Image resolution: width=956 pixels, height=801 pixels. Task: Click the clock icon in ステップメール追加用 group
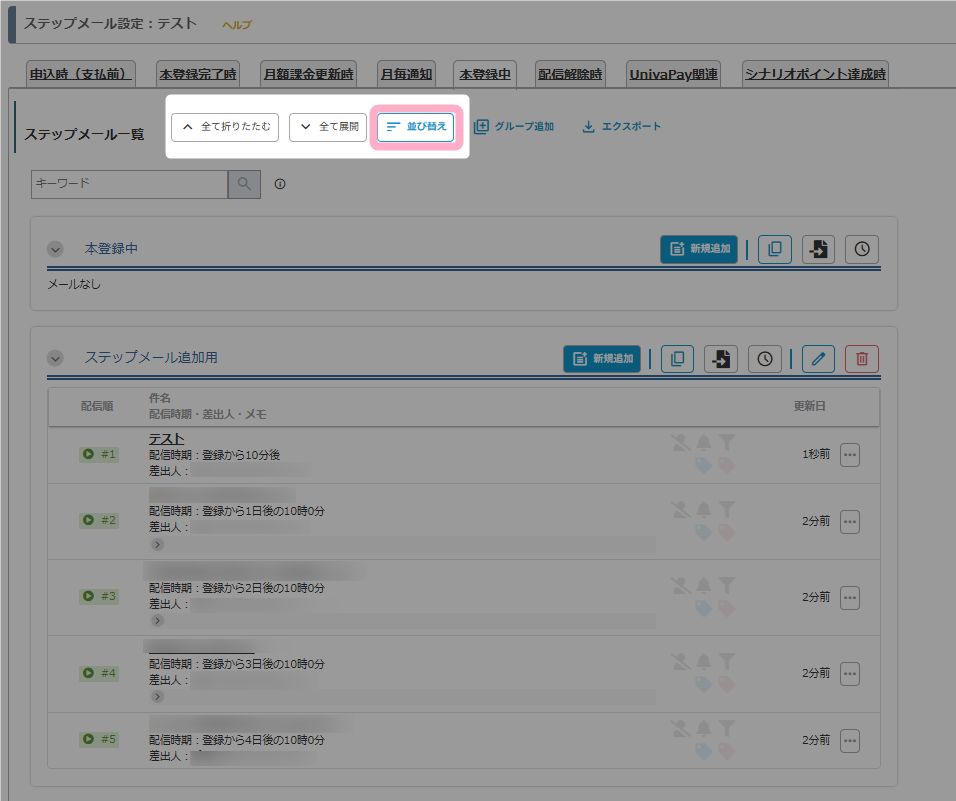pos(765,358)
